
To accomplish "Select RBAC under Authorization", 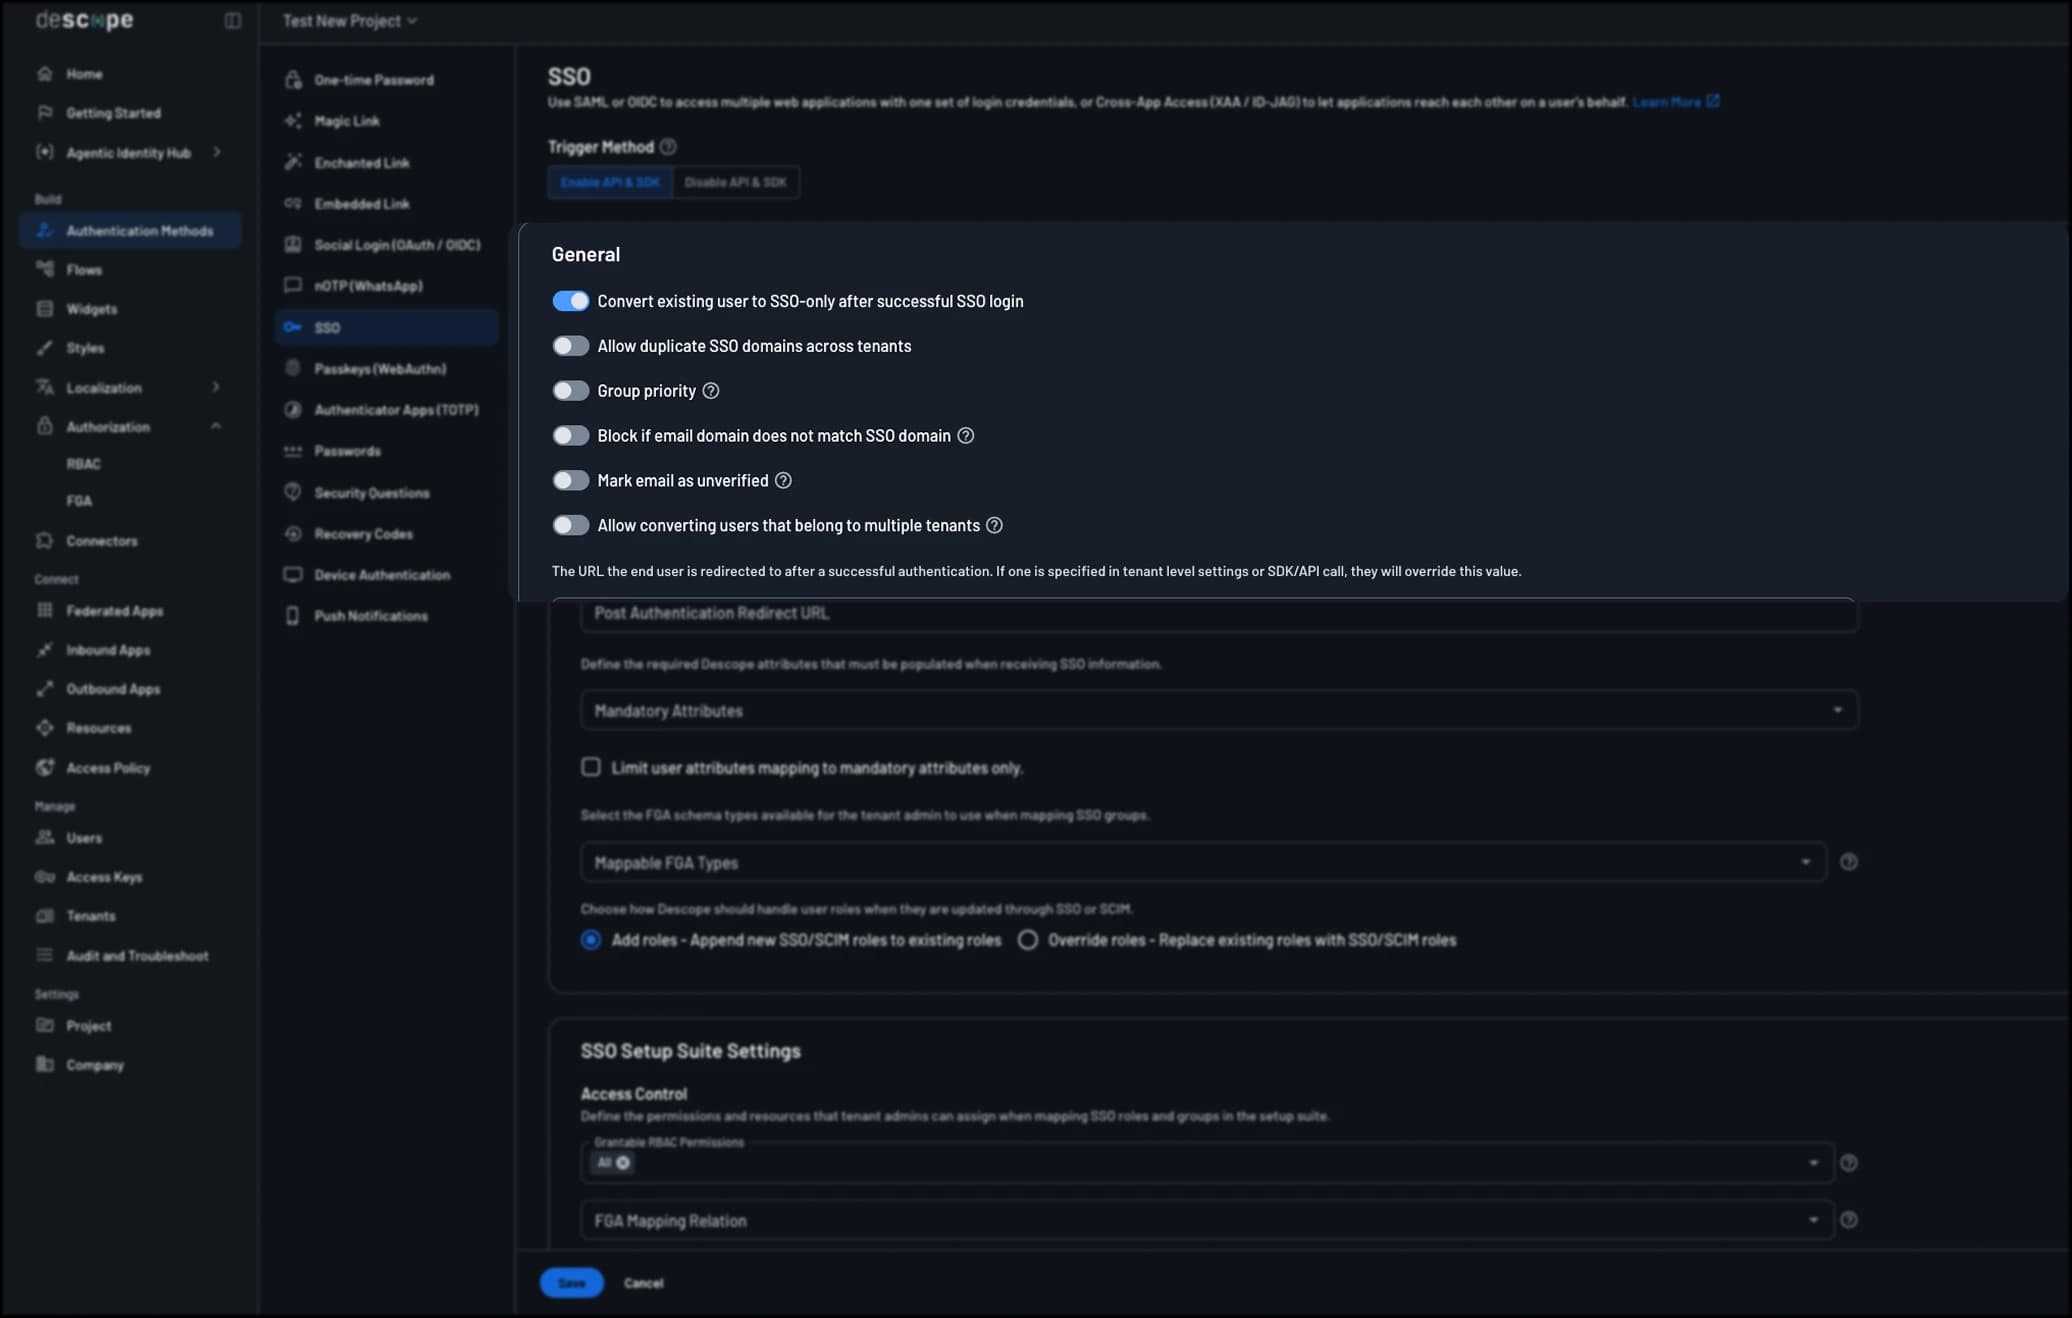I will point(83,464).
